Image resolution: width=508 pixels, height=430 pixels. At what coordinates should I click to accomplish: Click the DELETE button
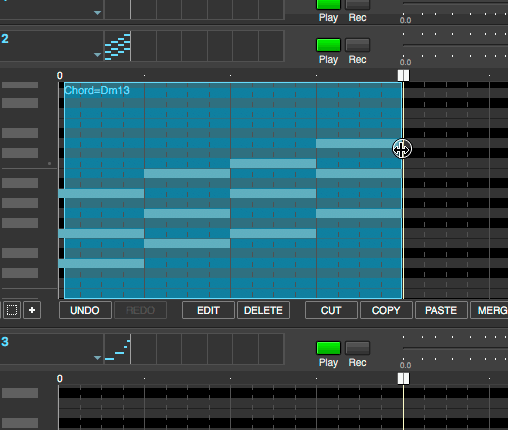pyautogui.click(x=263, y=310)
